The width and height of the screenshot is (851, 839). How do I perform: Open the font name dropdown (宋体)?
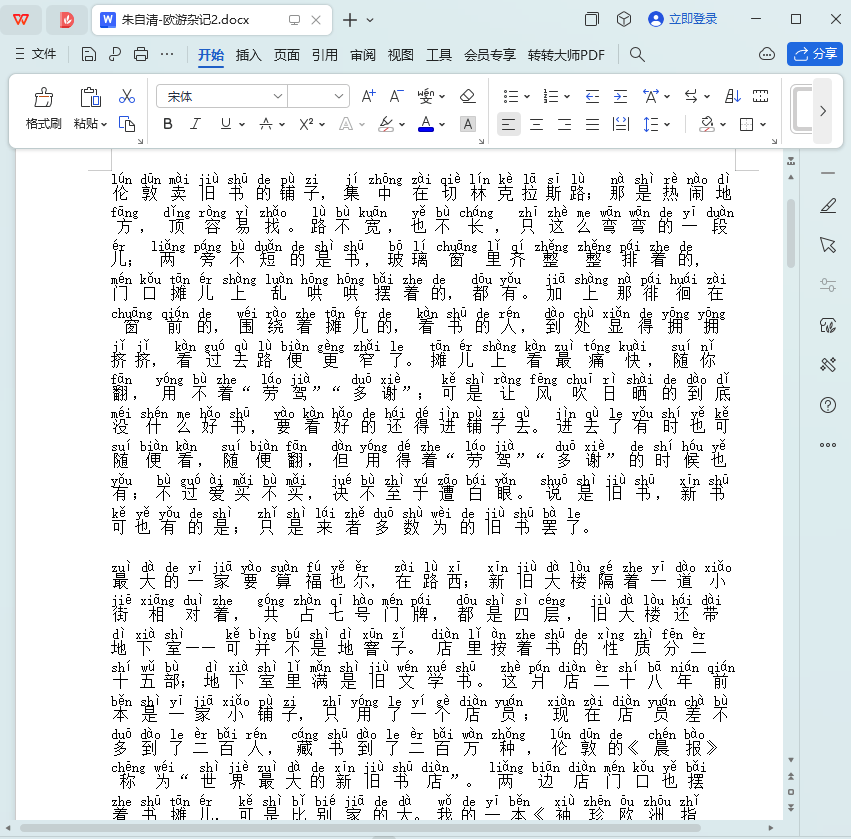click(277, 97)
